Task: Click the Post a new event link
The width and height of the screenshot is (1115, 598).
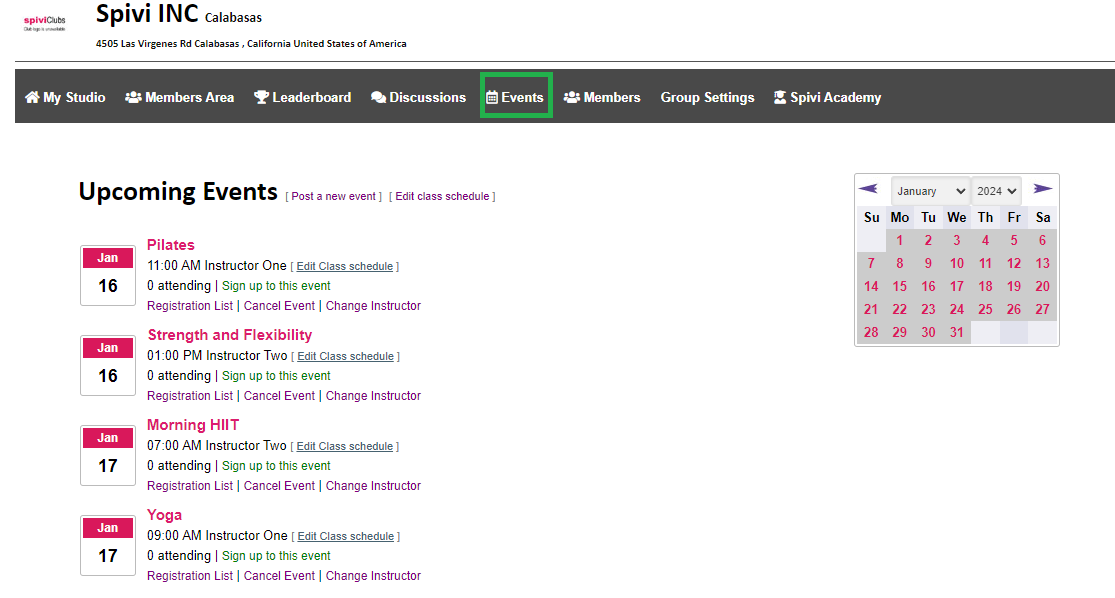Action: point(335,197)
